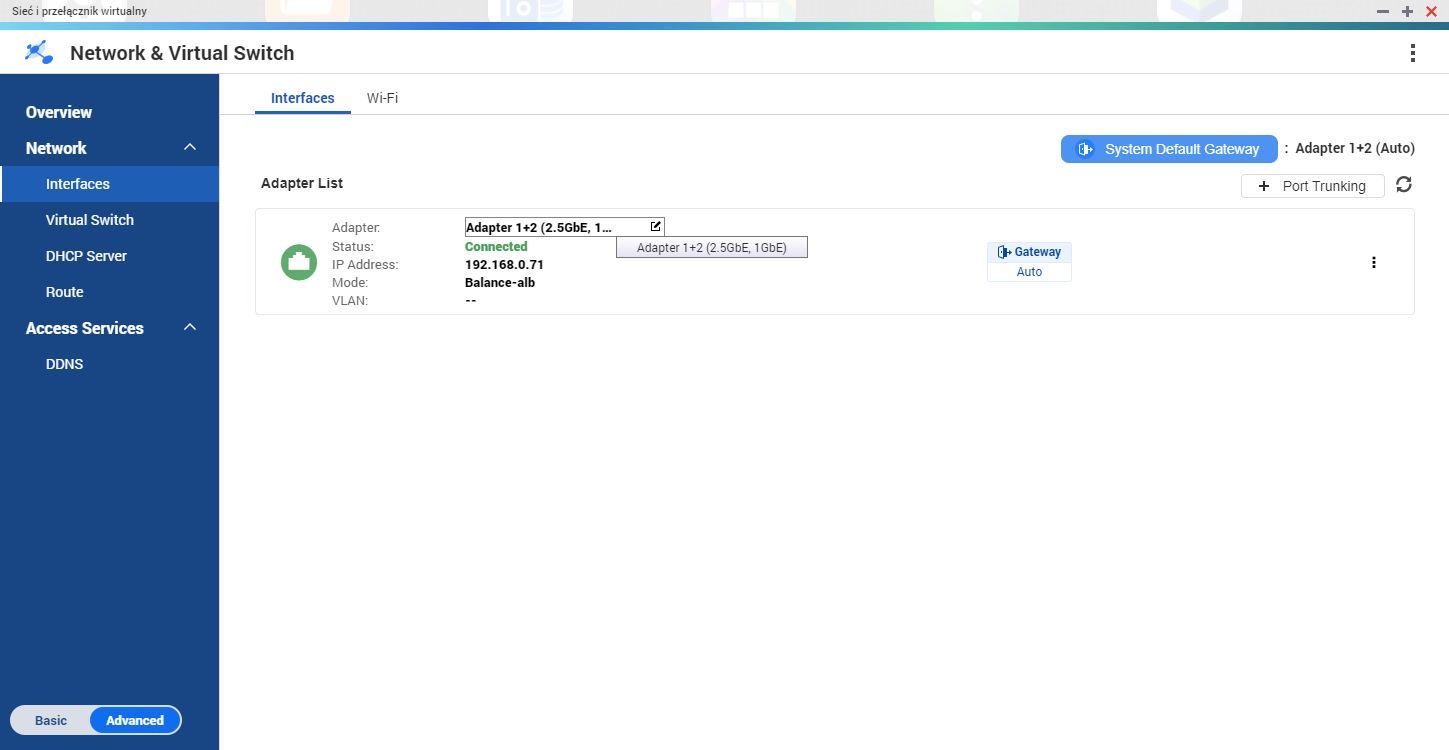Open the Wi-Fi tab
Viewport: 1449px width, 750px height.
coord(382,98)
